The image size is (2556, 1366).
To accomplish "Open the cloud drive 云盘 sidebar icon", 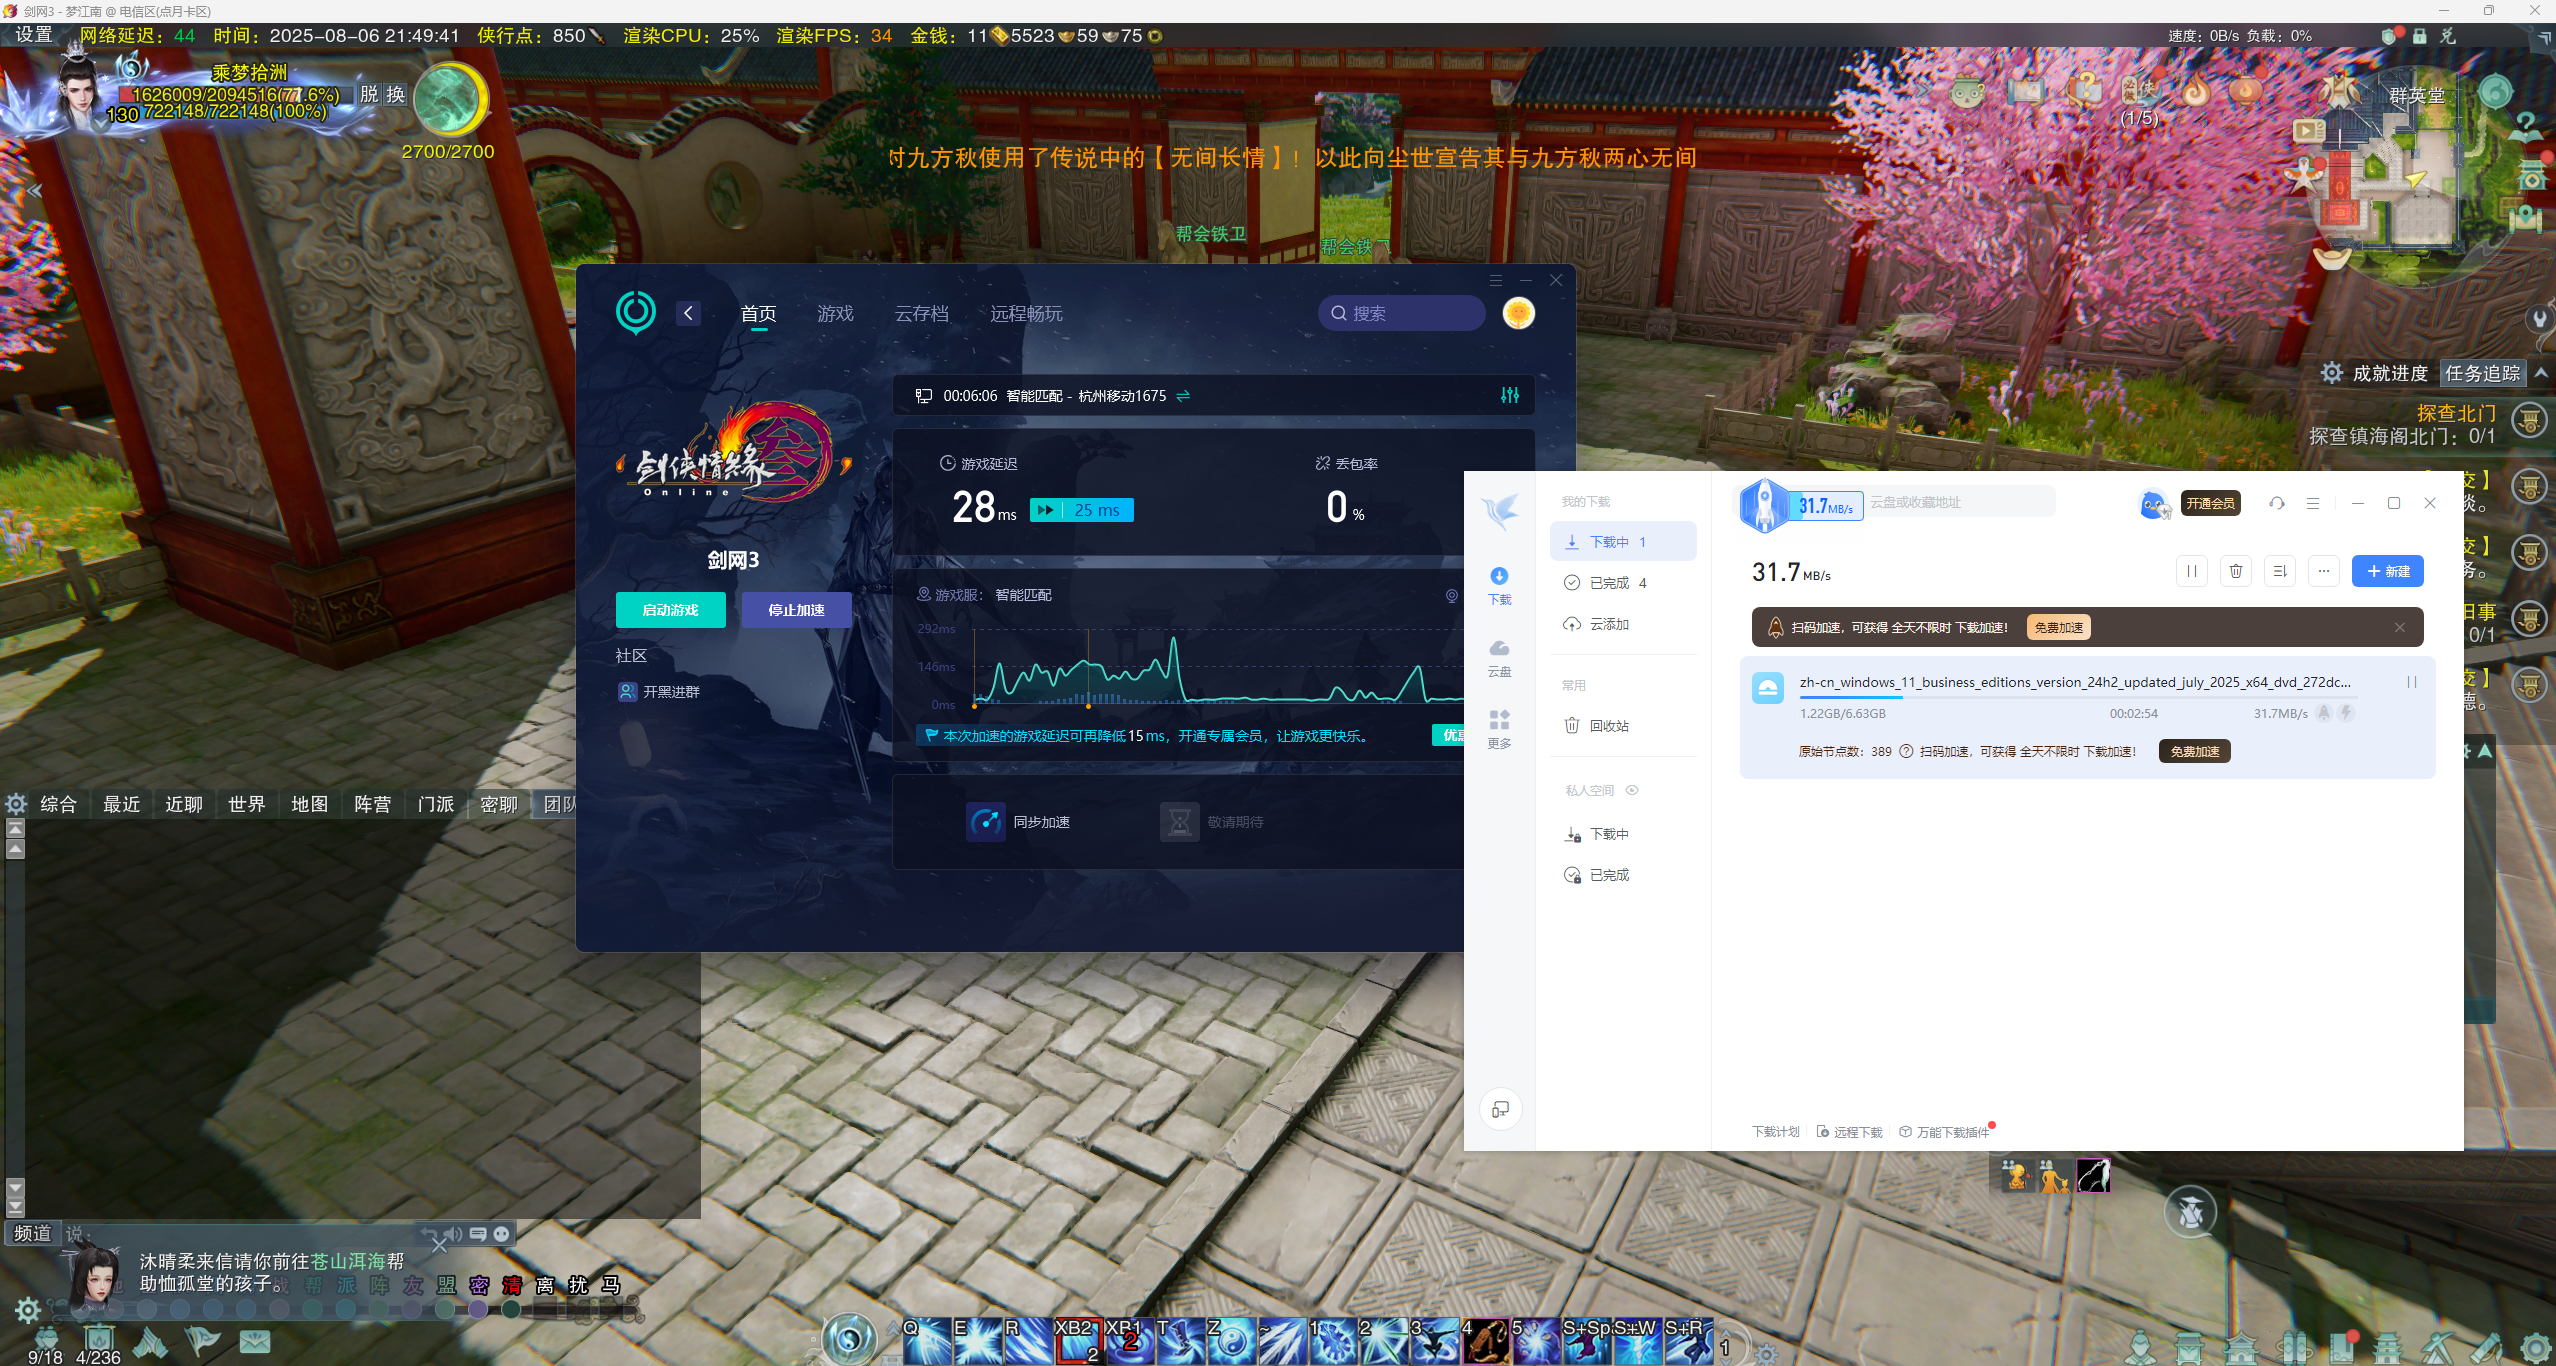I will click(x=1499, y=656).
